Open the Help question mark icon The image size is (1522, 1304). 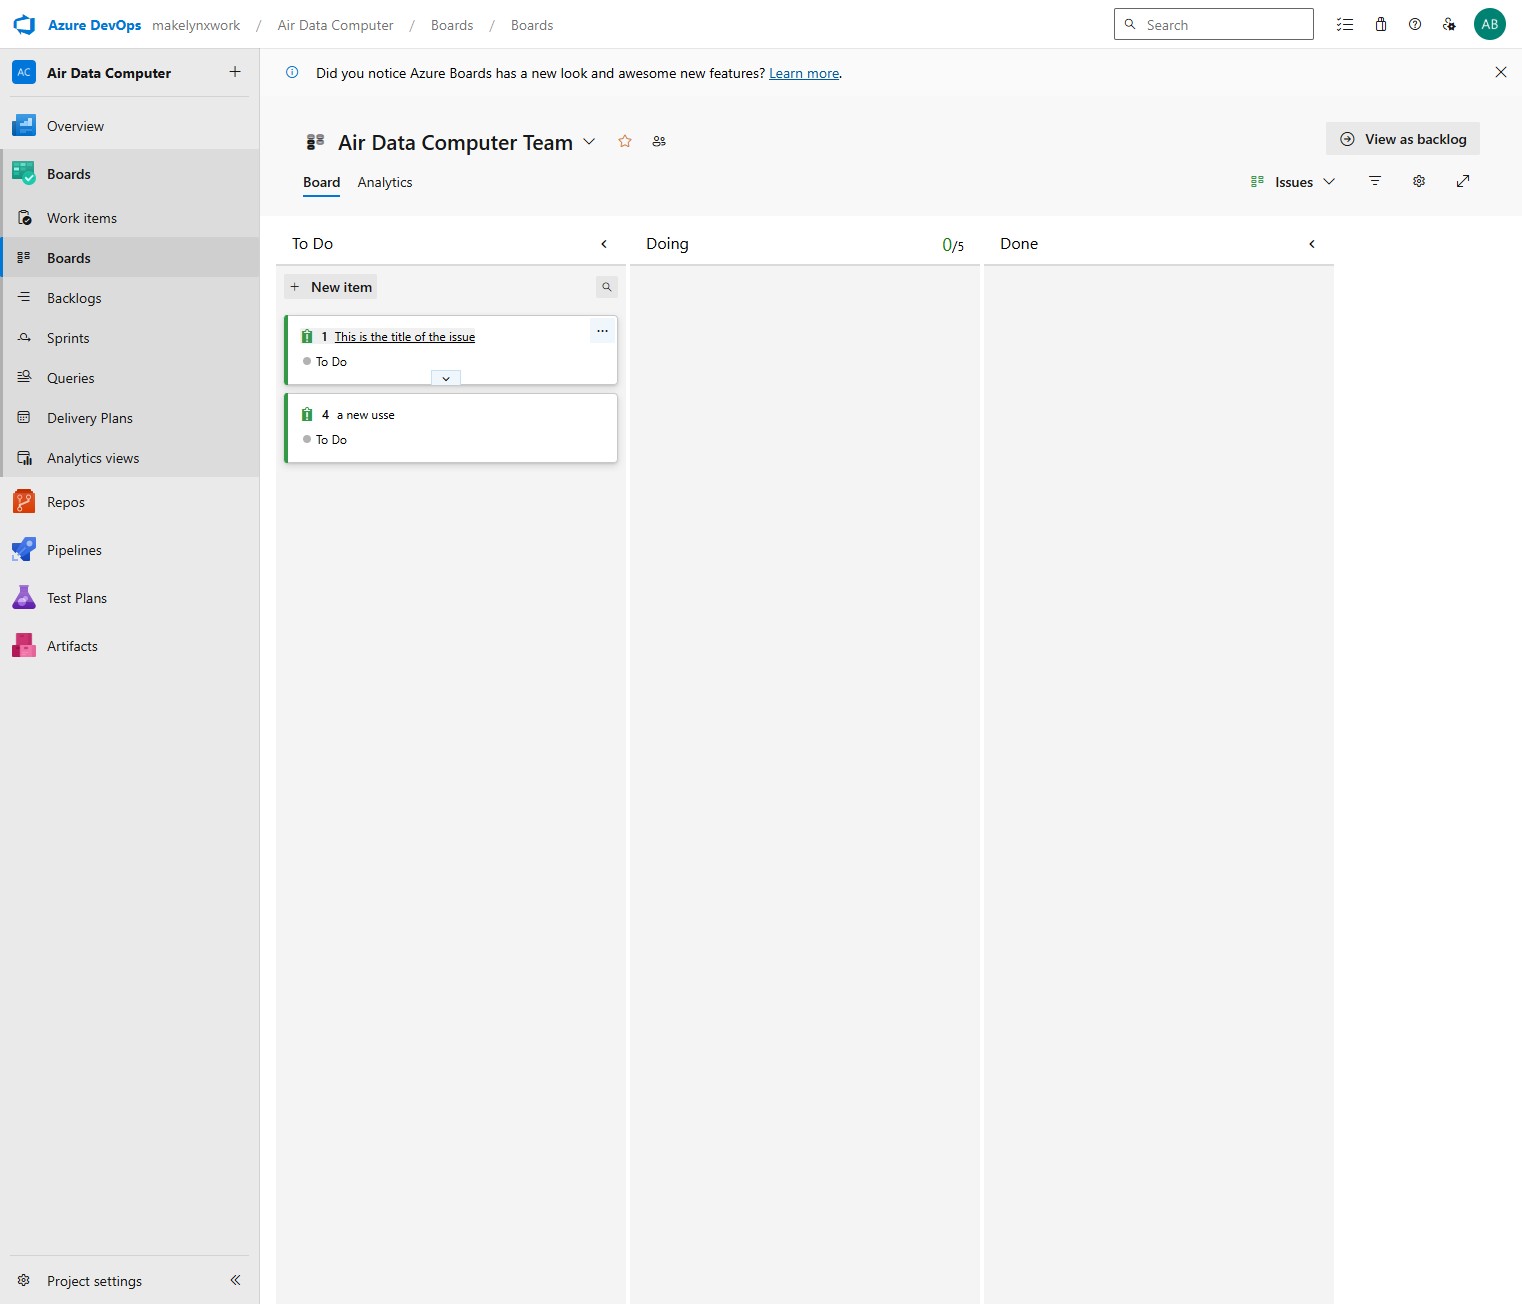click(1415, 25)
